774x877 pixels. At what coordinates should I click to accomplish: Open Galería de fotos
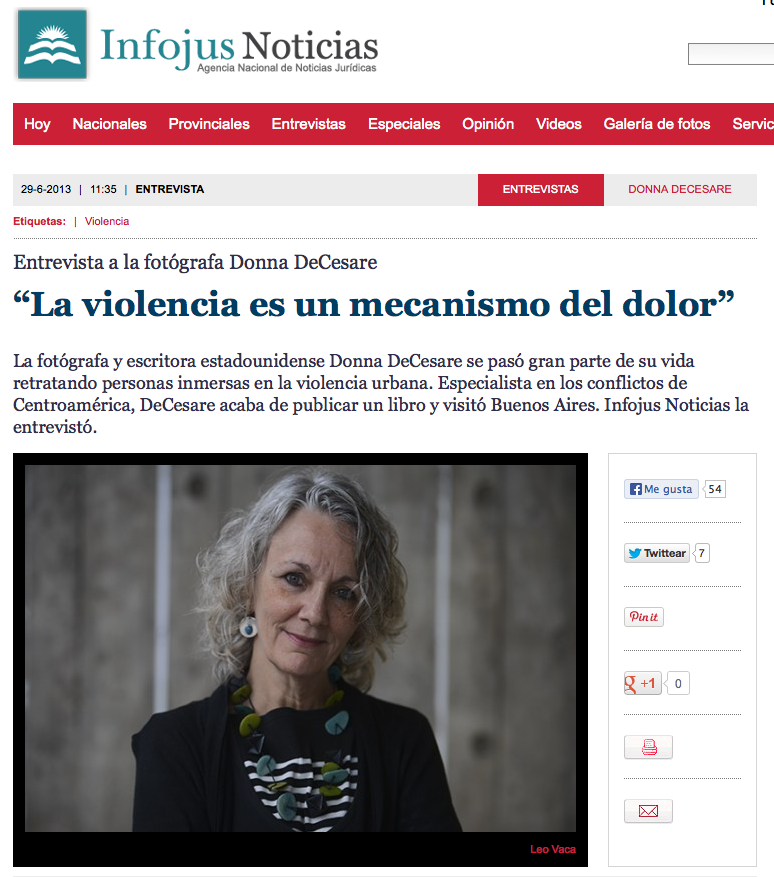(657, 124)
